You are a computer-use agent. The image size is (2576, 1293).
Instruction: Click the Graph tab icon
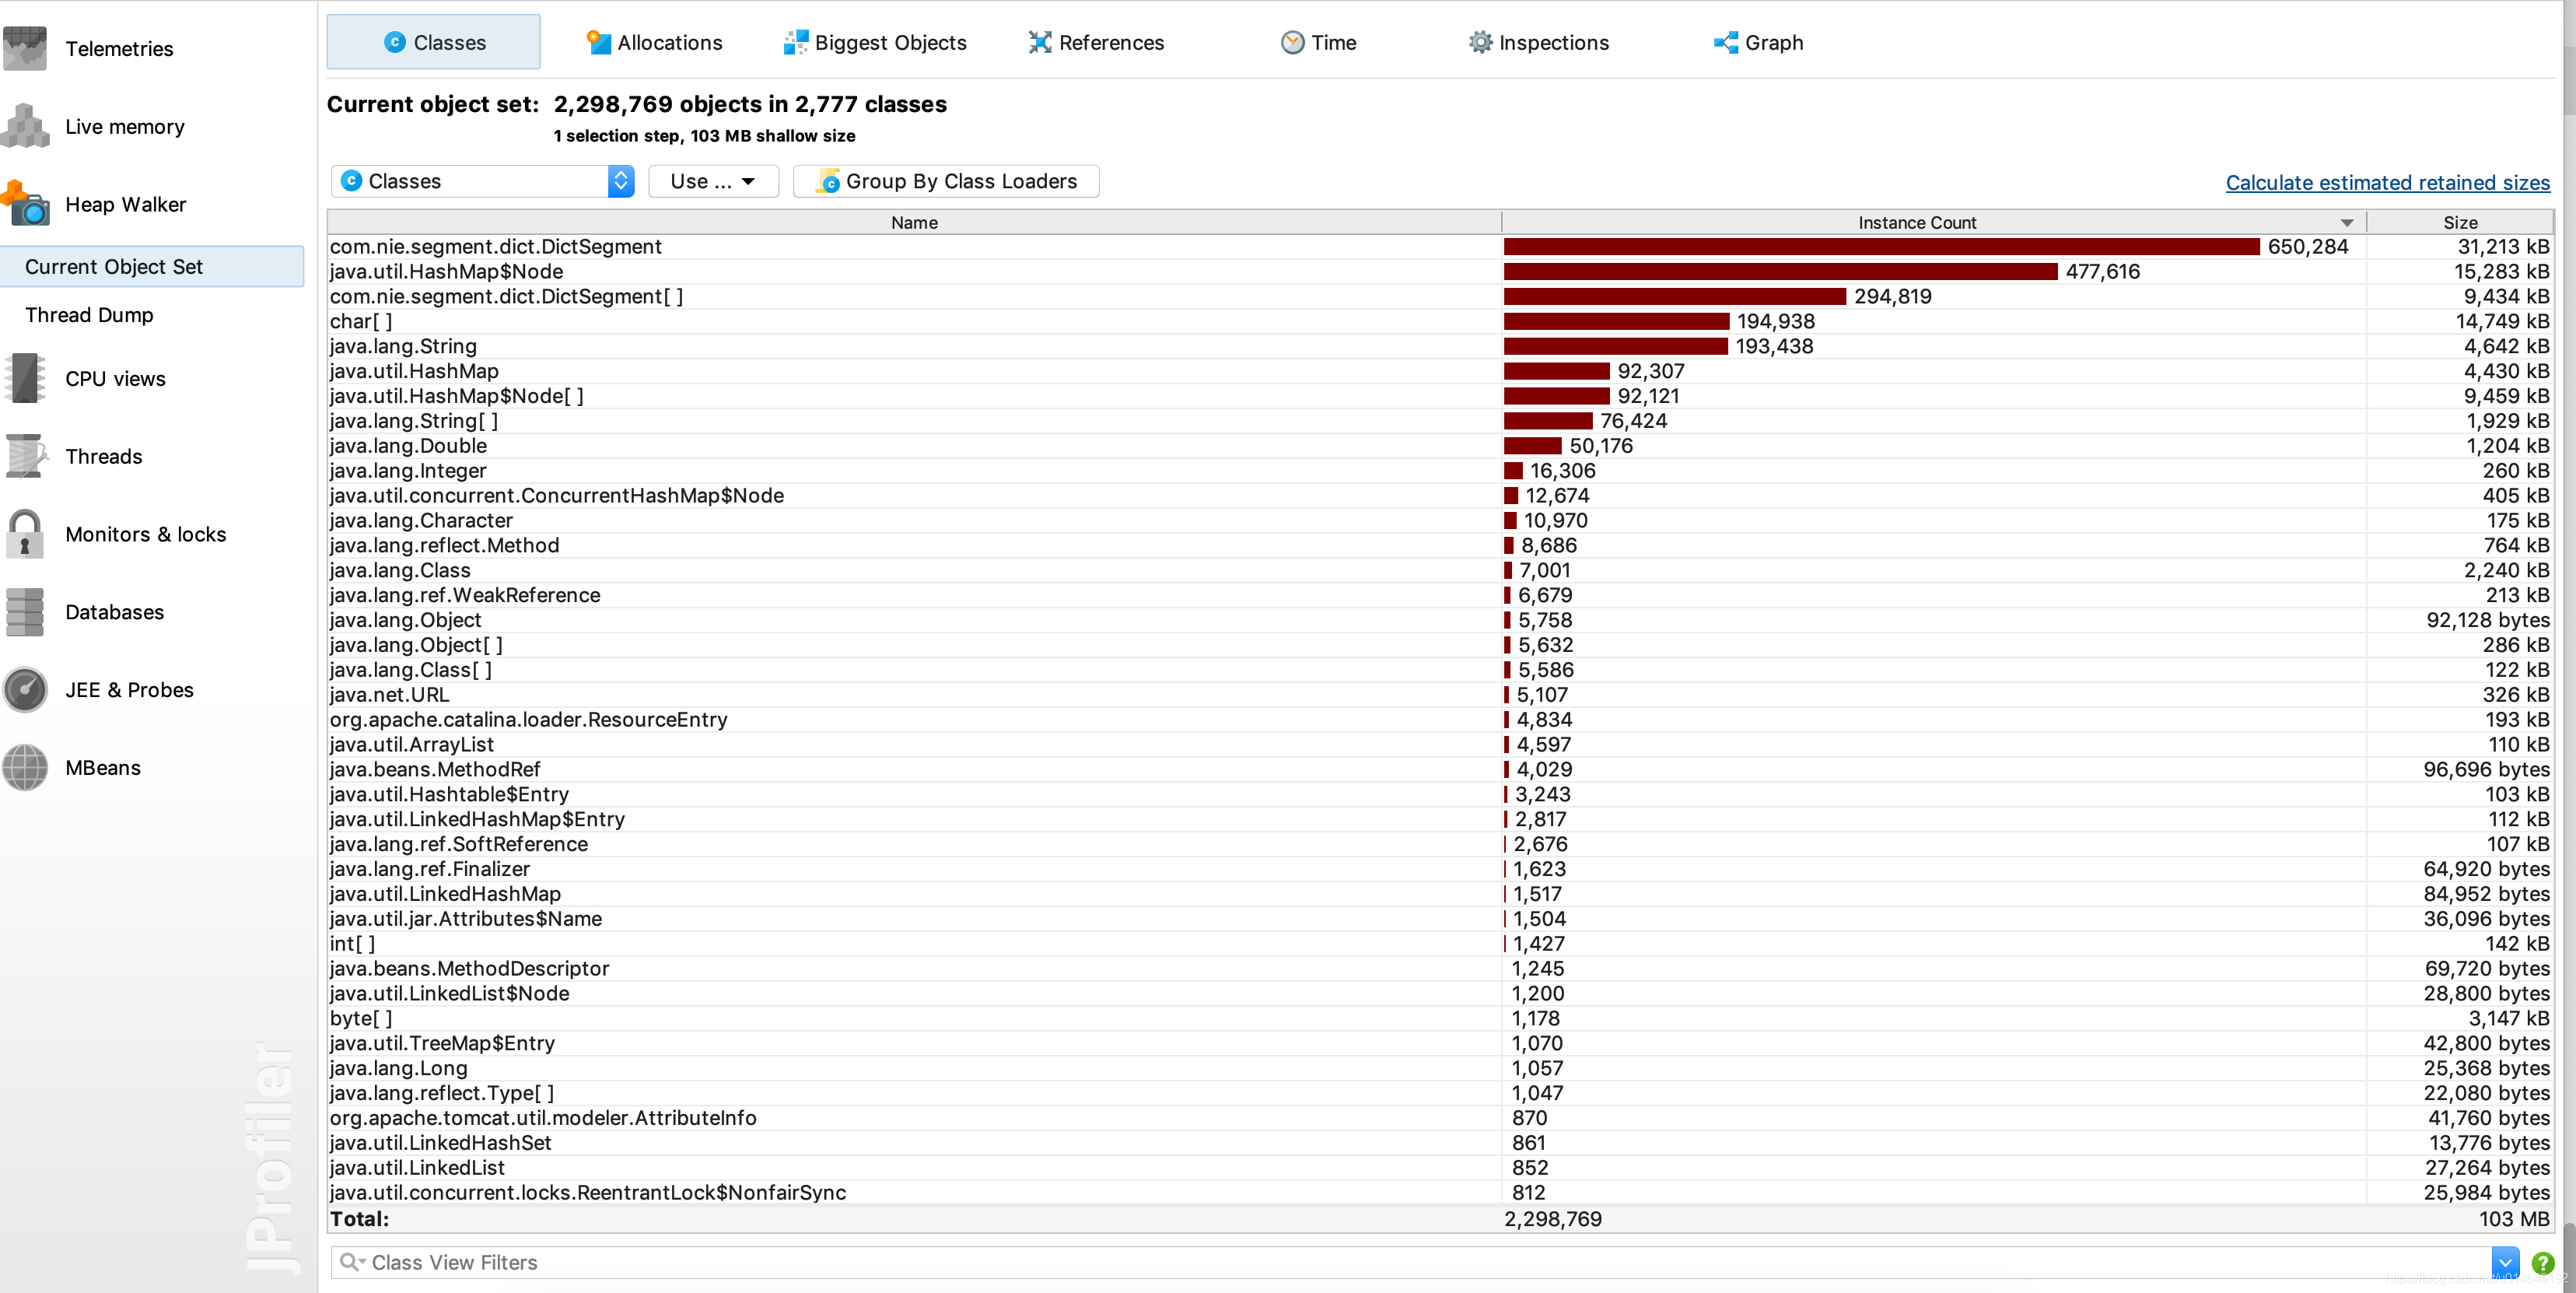[x=1726, y=42]
